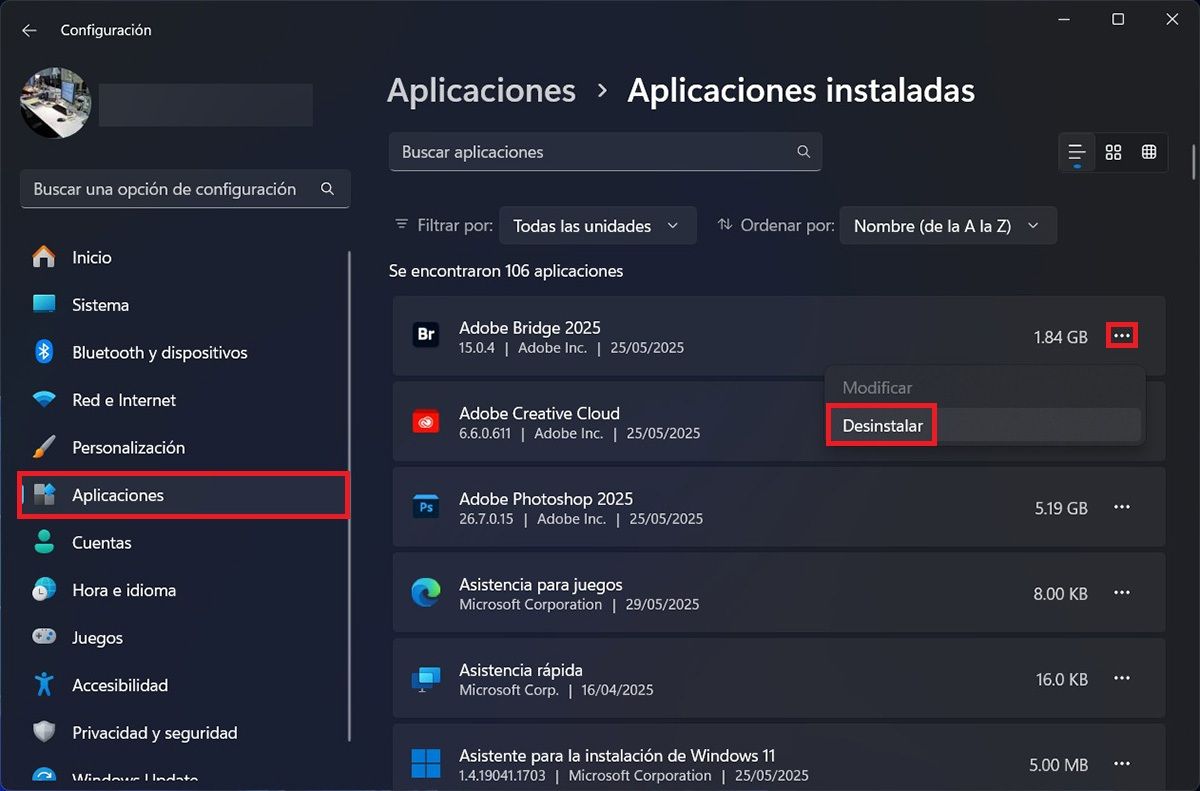Click the Privacidad y seguridad shield icon

pos(44,732)
